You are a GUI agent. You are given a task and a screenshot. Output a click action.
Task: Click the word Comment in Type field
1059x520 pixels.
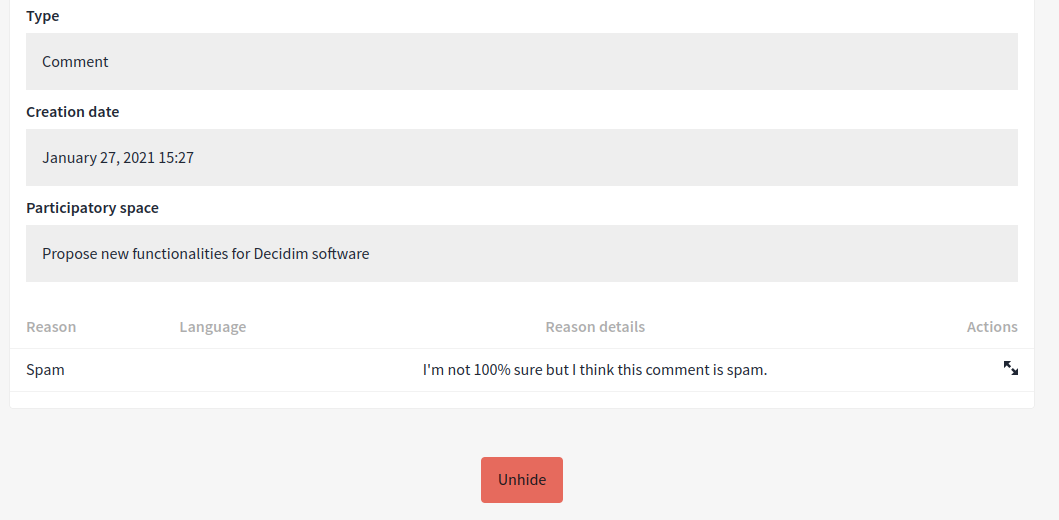pyautogui.click(x=75, y=62)
